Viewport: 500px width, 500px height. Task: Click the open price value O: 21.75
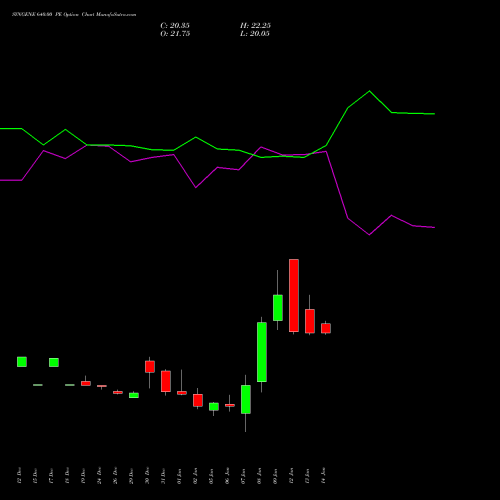click(175, 34)
